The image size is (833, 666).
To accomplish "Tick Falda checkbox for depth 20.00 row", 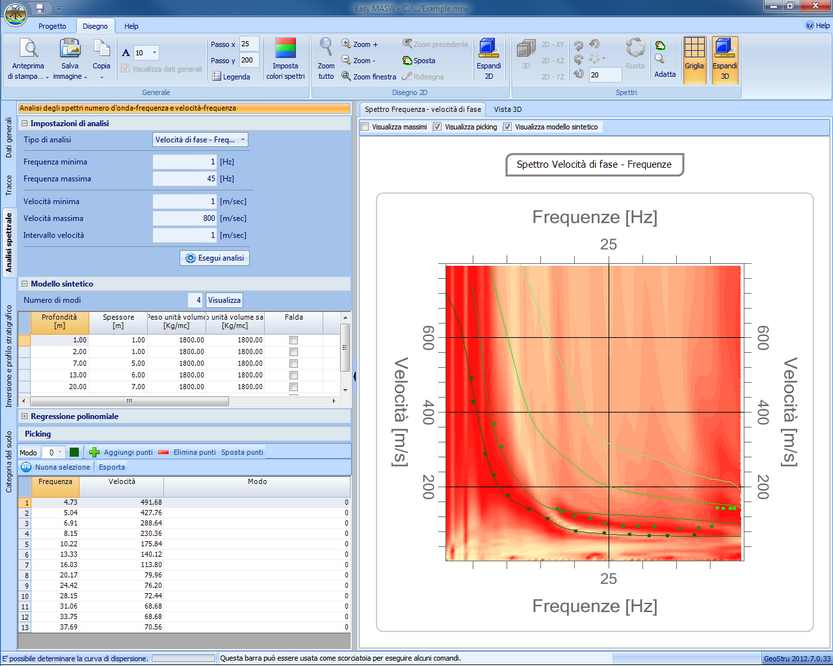I will (293, 387).
